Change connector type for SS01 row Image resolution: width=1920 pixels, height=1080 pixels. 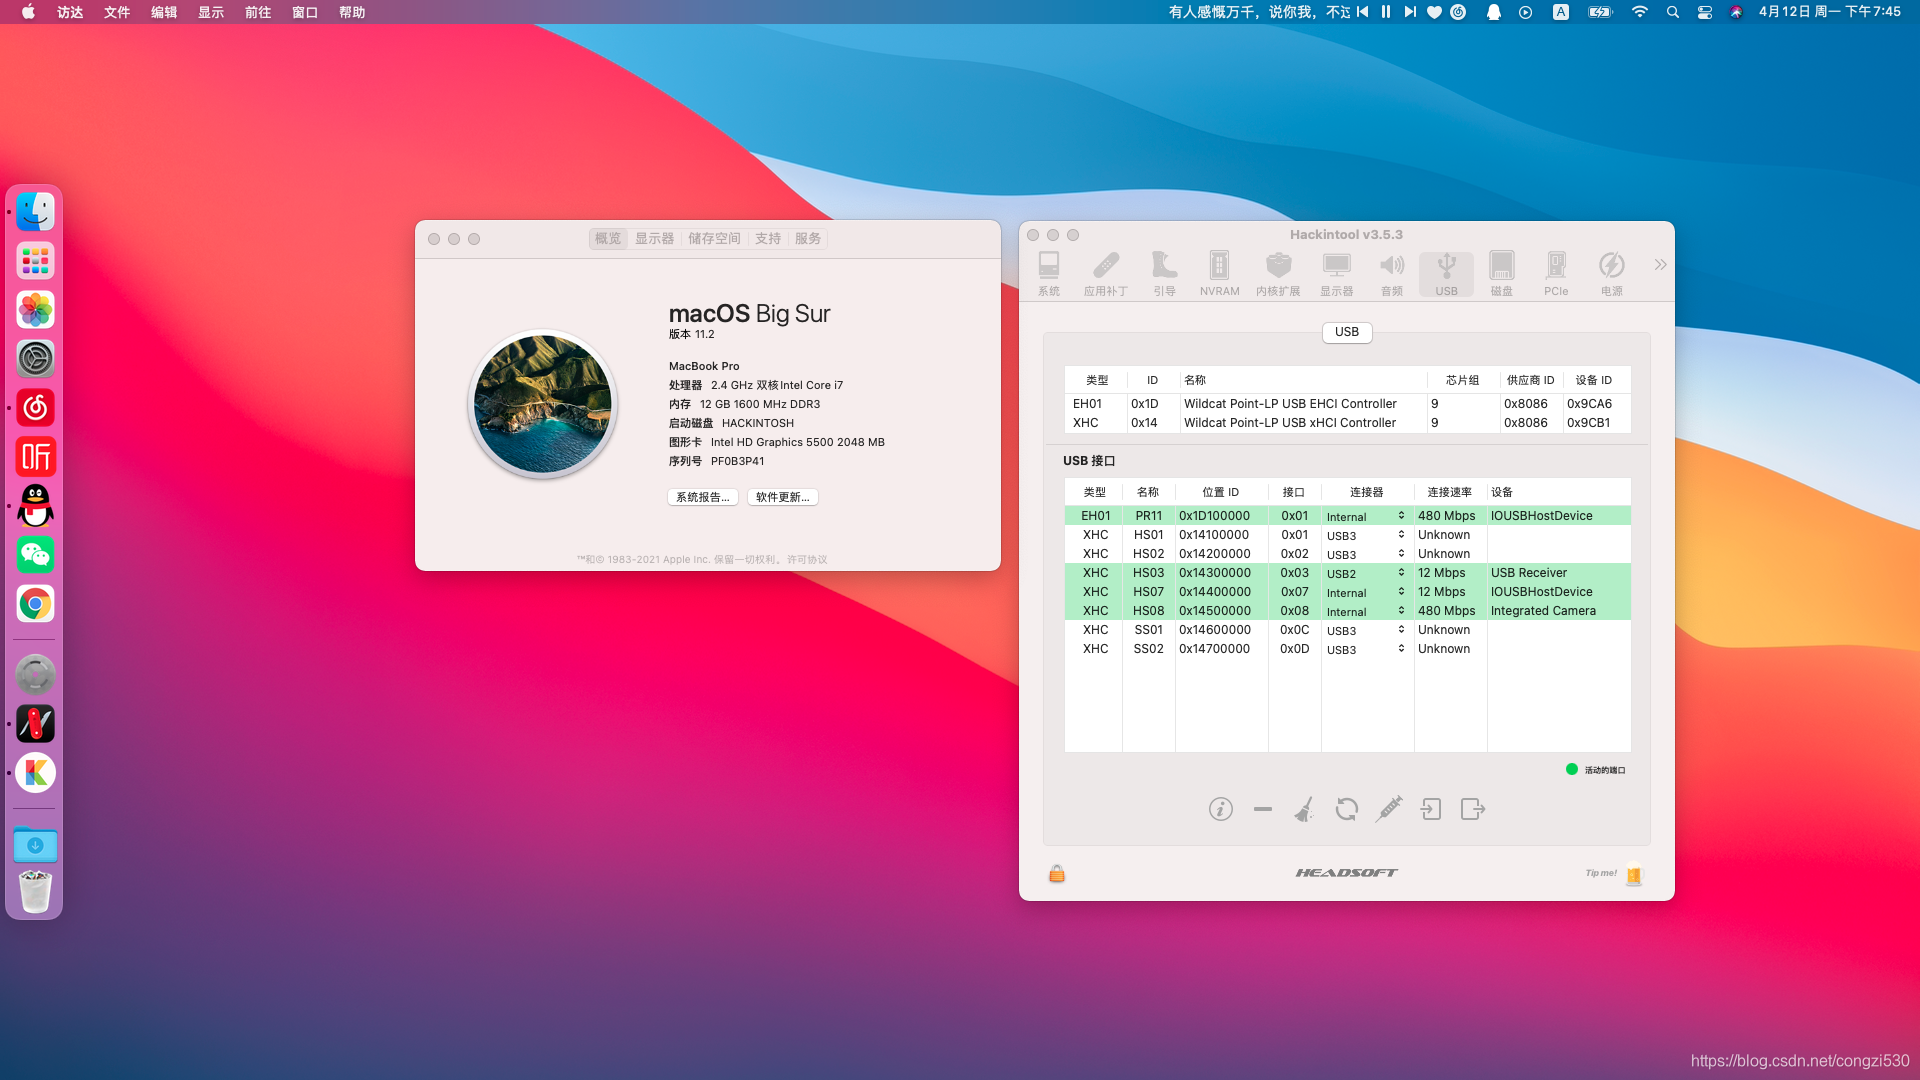point(1366,630)
